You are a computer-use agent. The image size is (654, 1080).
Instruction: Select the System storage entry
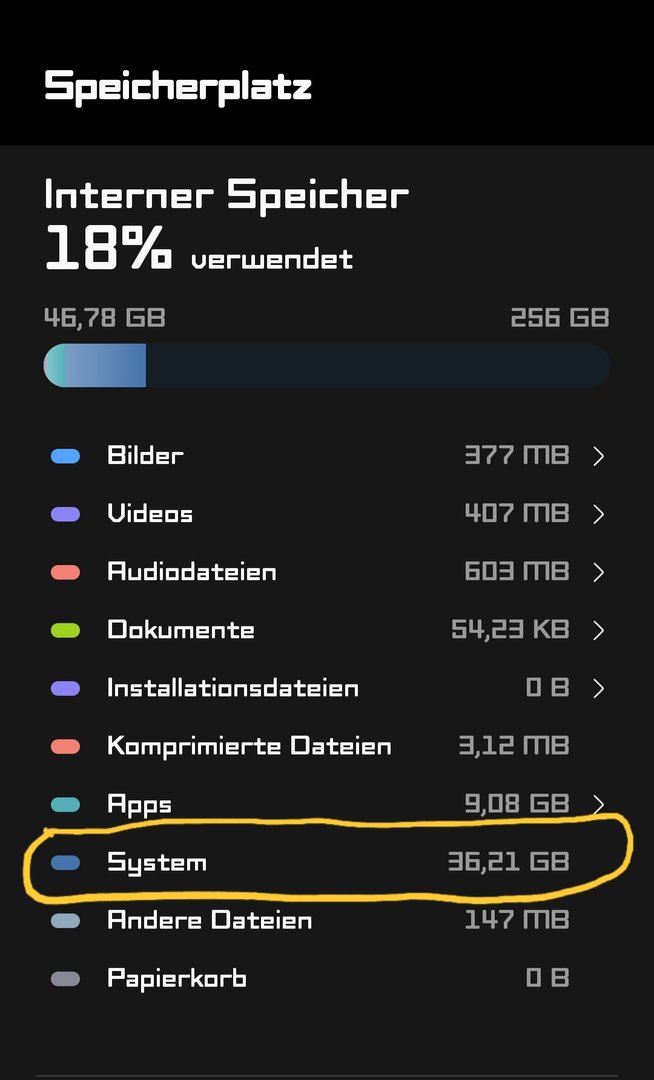[x=157, y=863]
